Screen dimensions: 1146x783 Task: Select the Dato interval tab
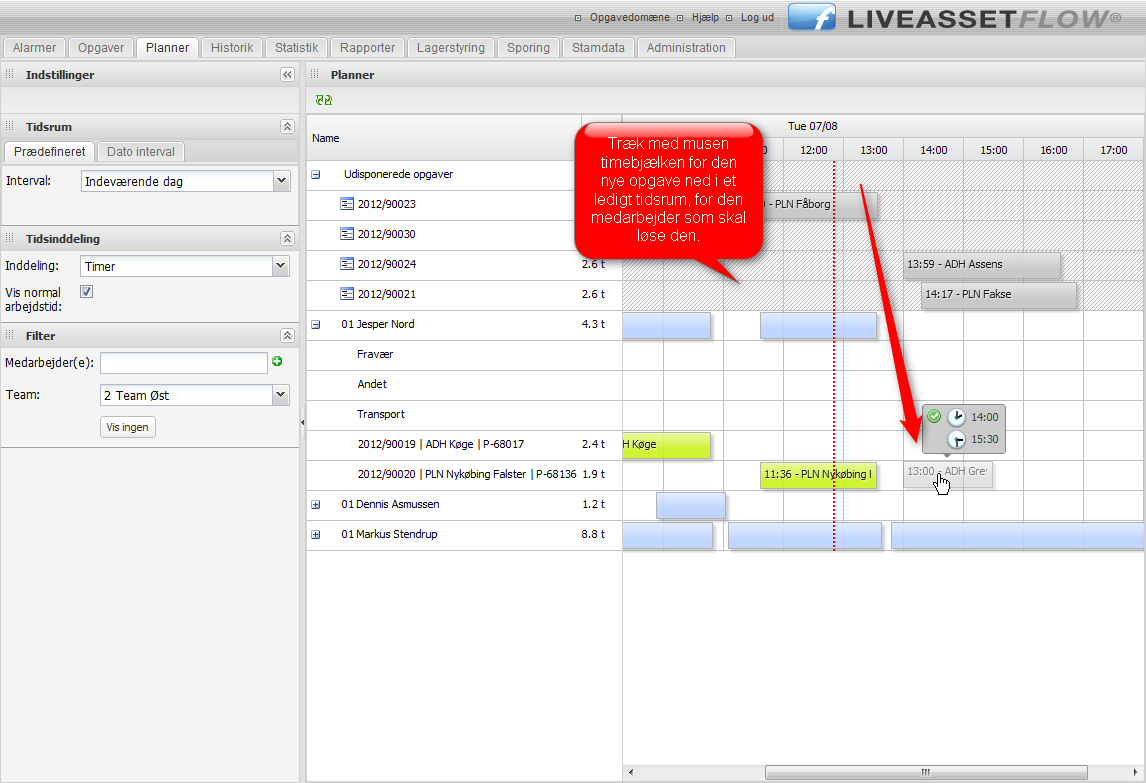141,152
